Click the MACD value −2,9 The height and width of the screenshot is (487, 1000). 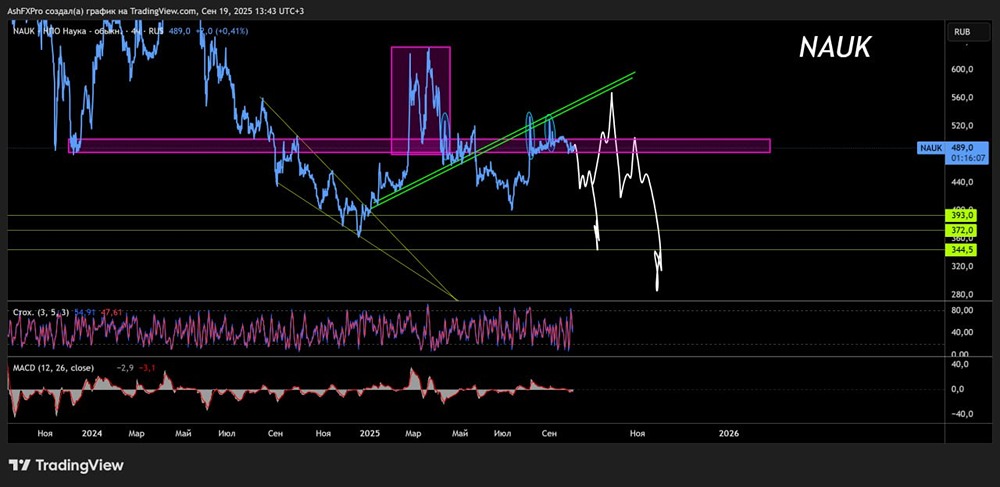click(x=125, y=368)
